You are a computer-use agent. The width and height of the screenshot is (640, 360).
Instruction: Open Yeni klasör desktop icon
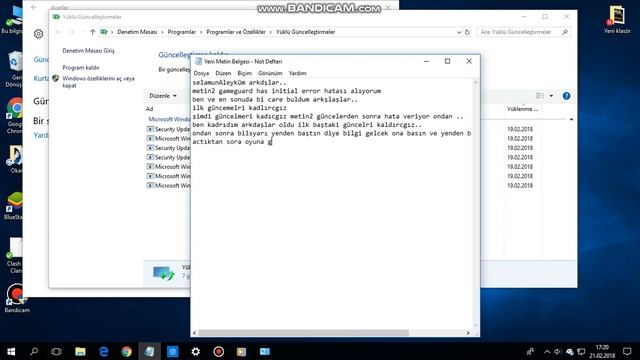[617, 19]
